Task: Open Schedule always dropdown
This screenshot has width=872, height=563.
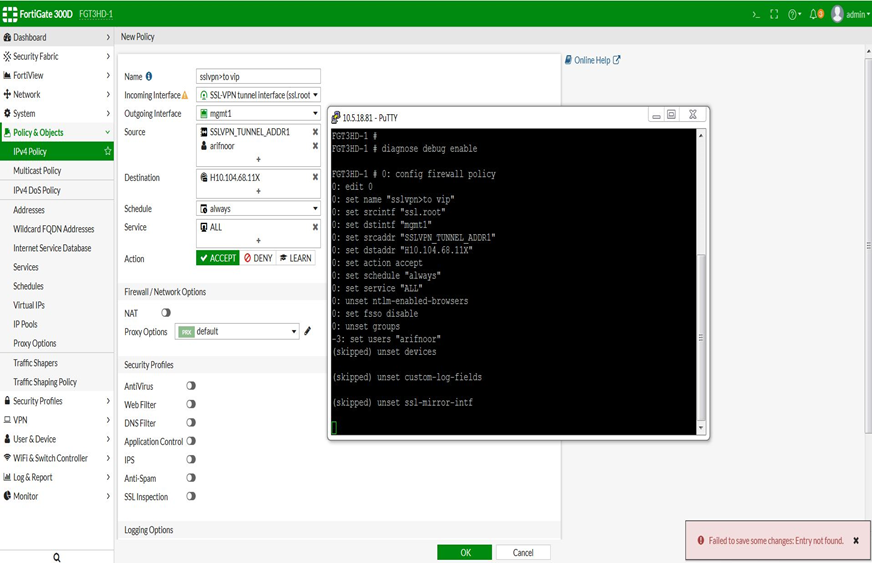Action: (259, 209)
